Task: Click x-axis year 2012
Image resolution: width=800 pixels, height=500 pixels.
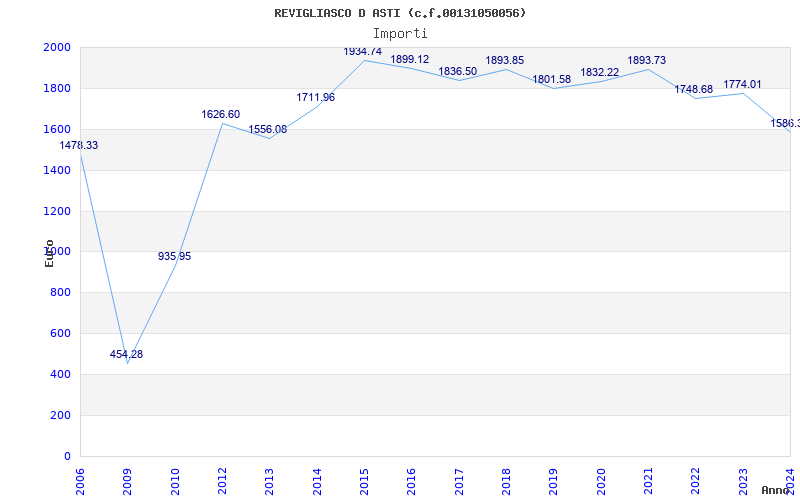Action: click(x=222, y=482)
